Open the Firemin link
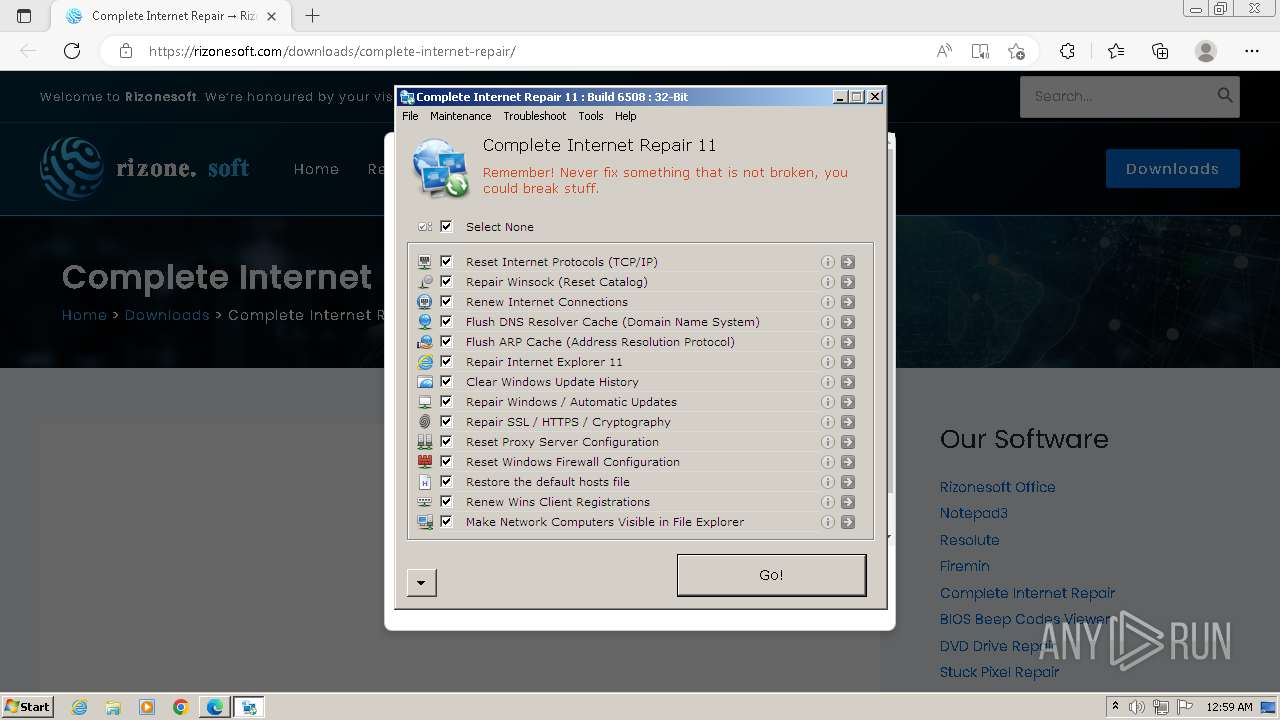Screen dimensions: 1280x720 pyautogui.click(x=964, y=566)
